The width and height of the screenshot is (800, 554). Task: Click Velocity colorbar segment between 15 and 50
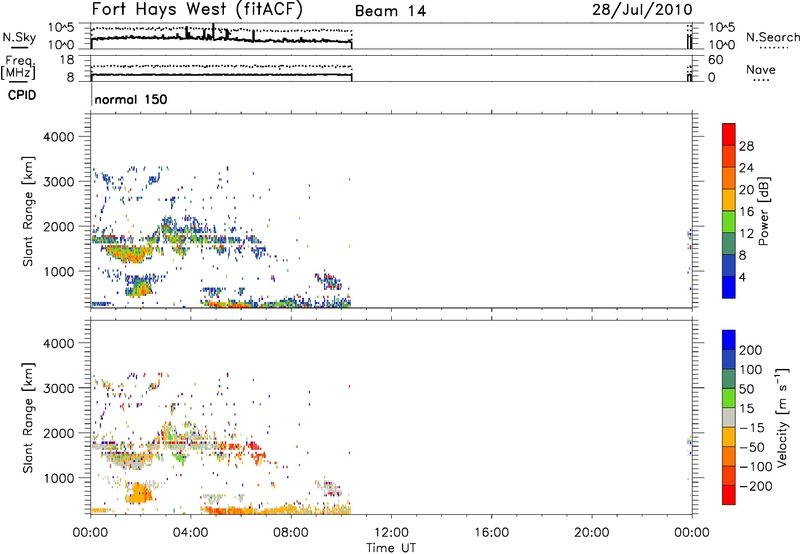point(729,398)
